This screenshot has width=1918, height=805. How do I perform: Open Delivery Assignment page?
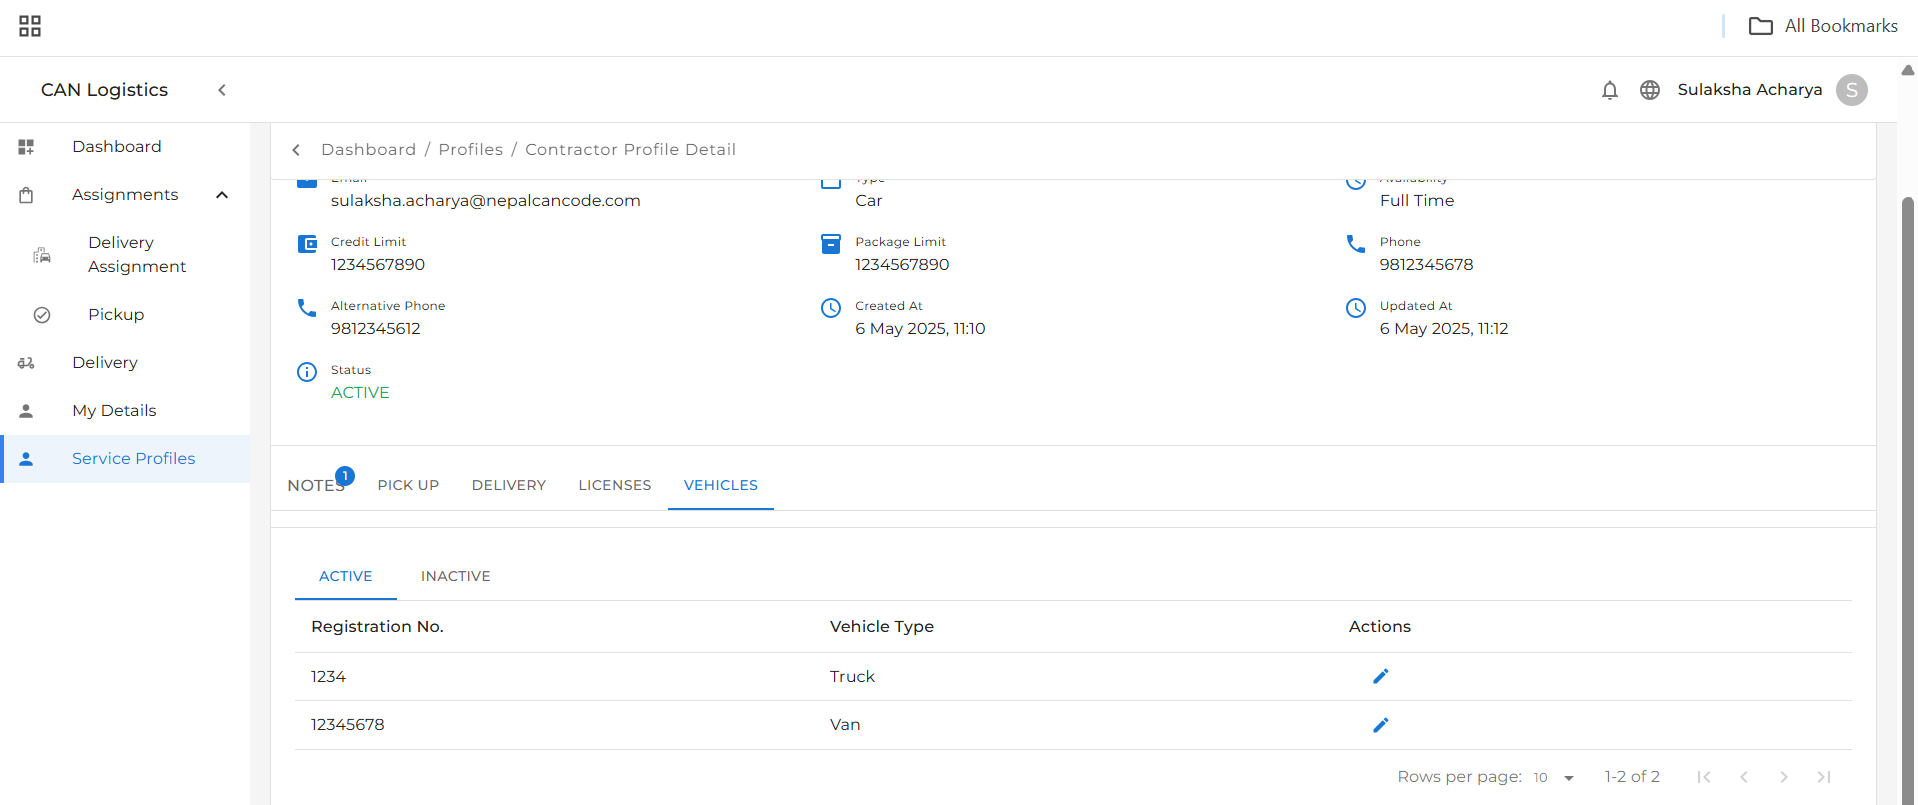click(x=137, y=255)
